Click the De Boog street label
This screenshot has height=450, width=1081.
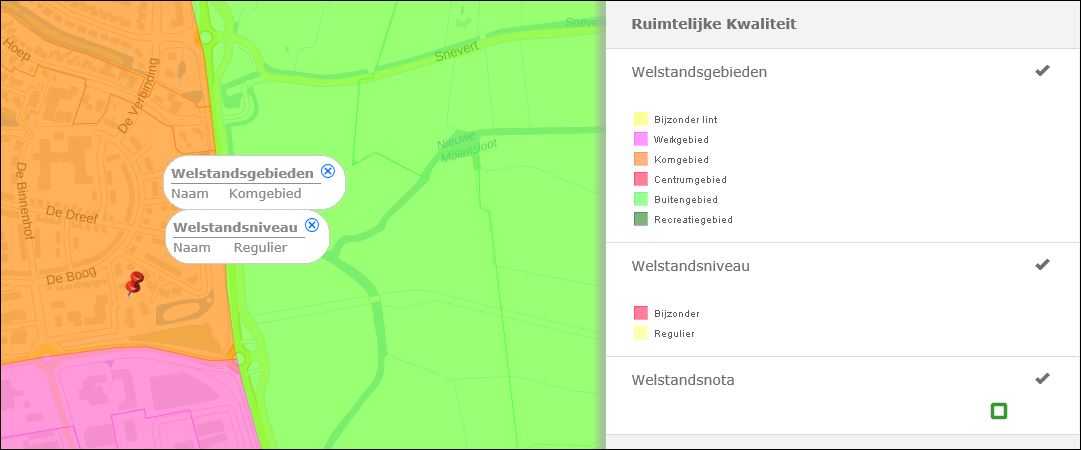click(70, 276)
